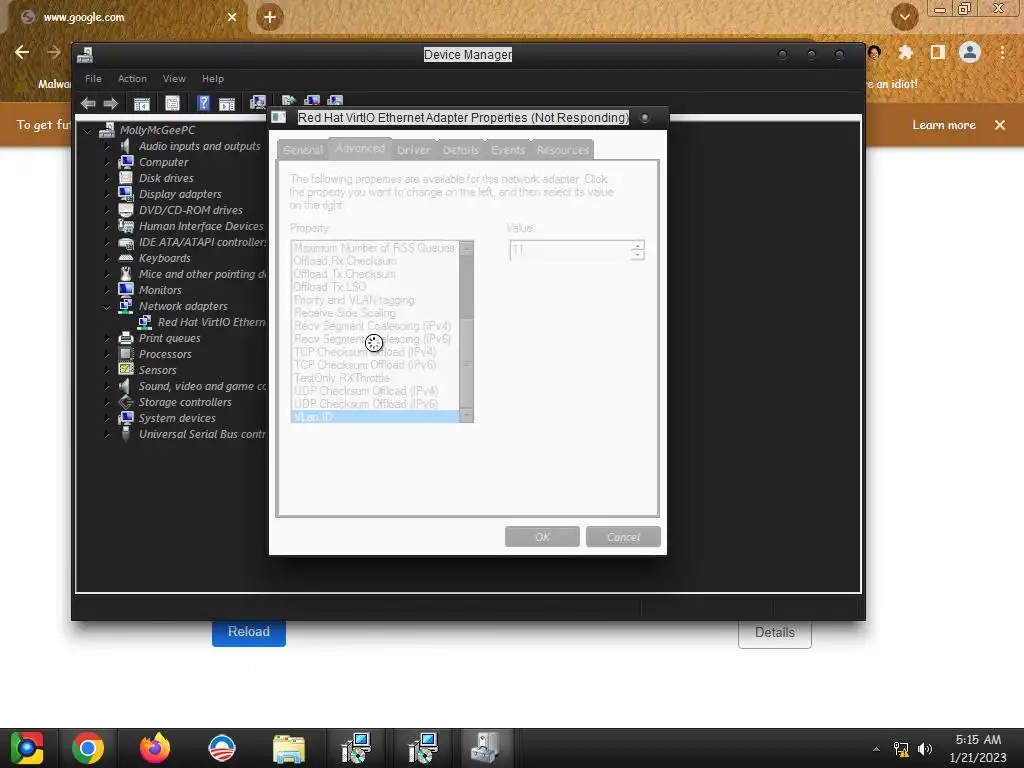This screenshot has width=1024, height=768.
Task: Expand the DVD/CD-ROM drives category
Action: pos(107,210)
